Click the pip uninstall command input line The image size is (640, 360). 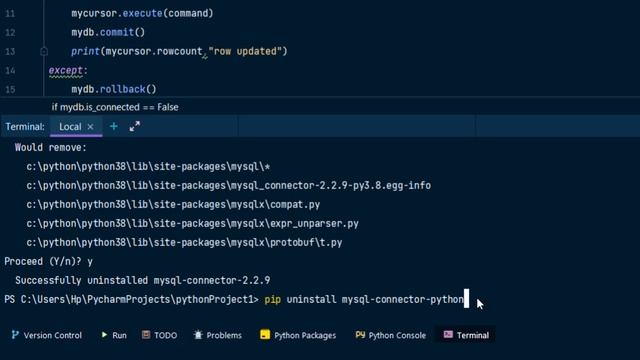point(237,299)
